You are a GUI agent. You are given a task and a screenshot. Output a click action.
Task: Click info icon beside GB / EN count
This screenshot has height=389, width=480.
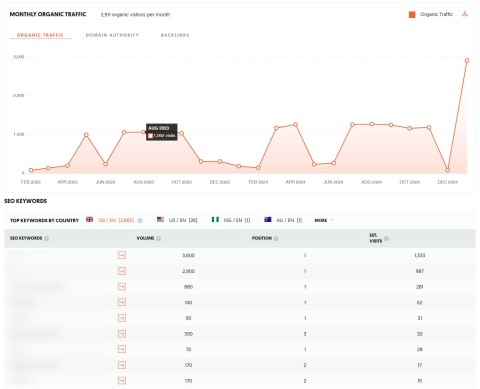[140, 220]
